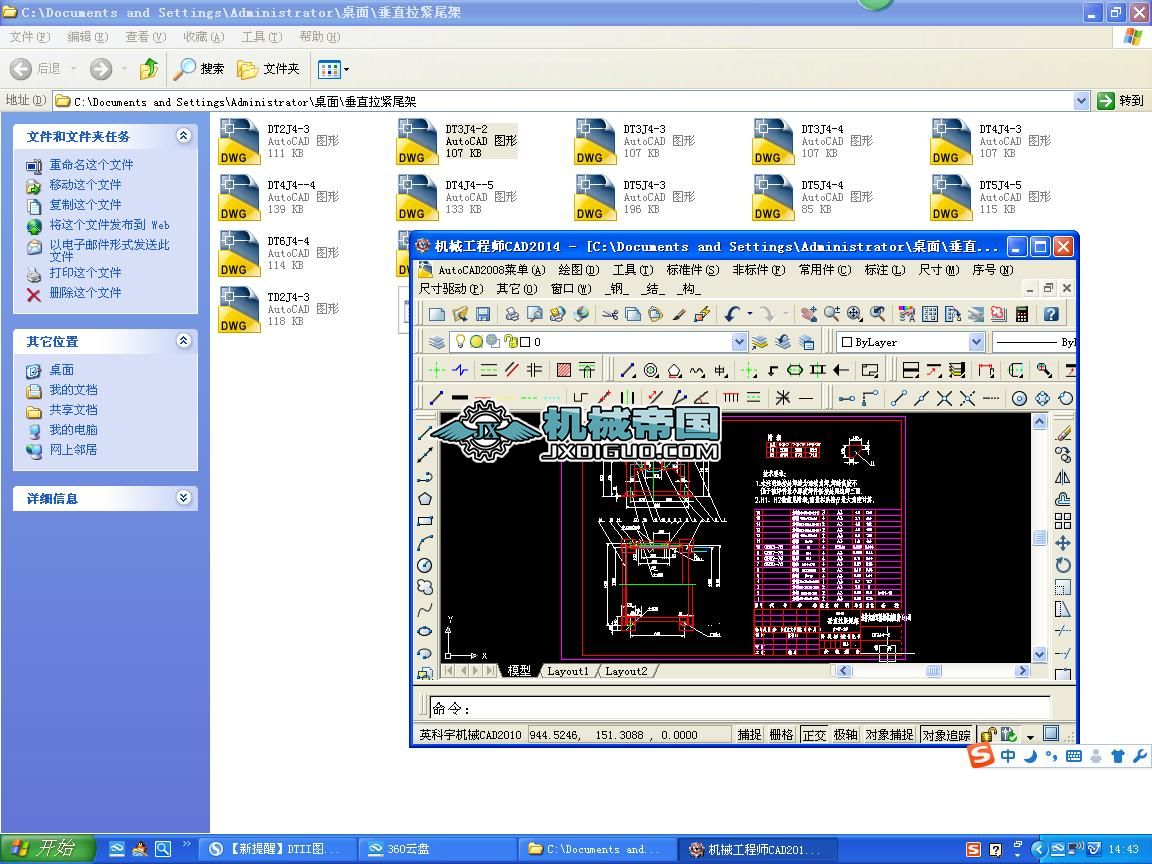Select the Erase tool in right modify toolbar
This screenshot has width=1152, height=864.
(1062, 433)
